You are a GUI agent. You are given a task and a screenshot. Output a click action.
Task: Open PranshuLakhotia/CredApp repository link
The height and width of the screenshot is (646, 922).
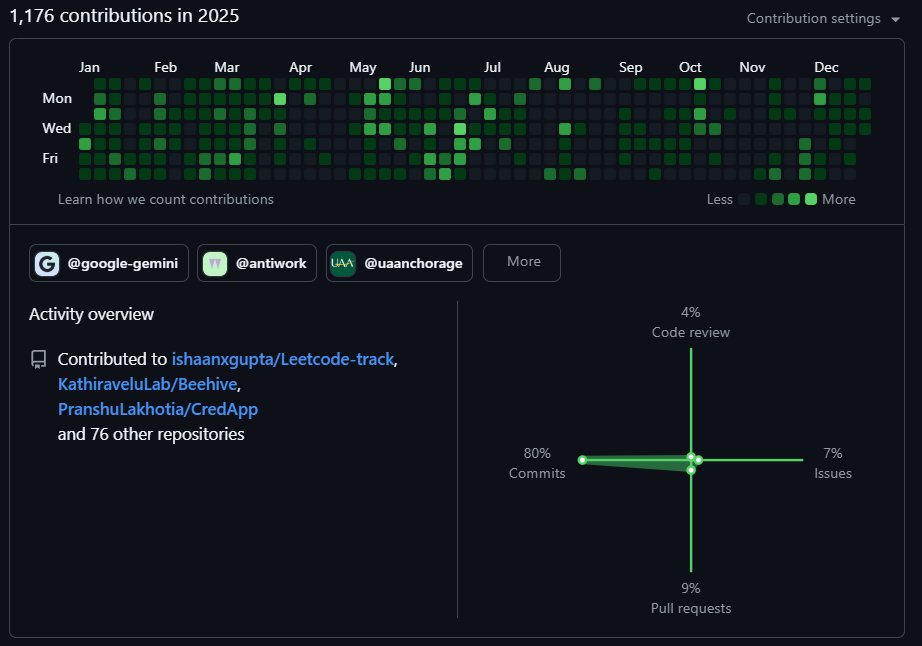158,409
